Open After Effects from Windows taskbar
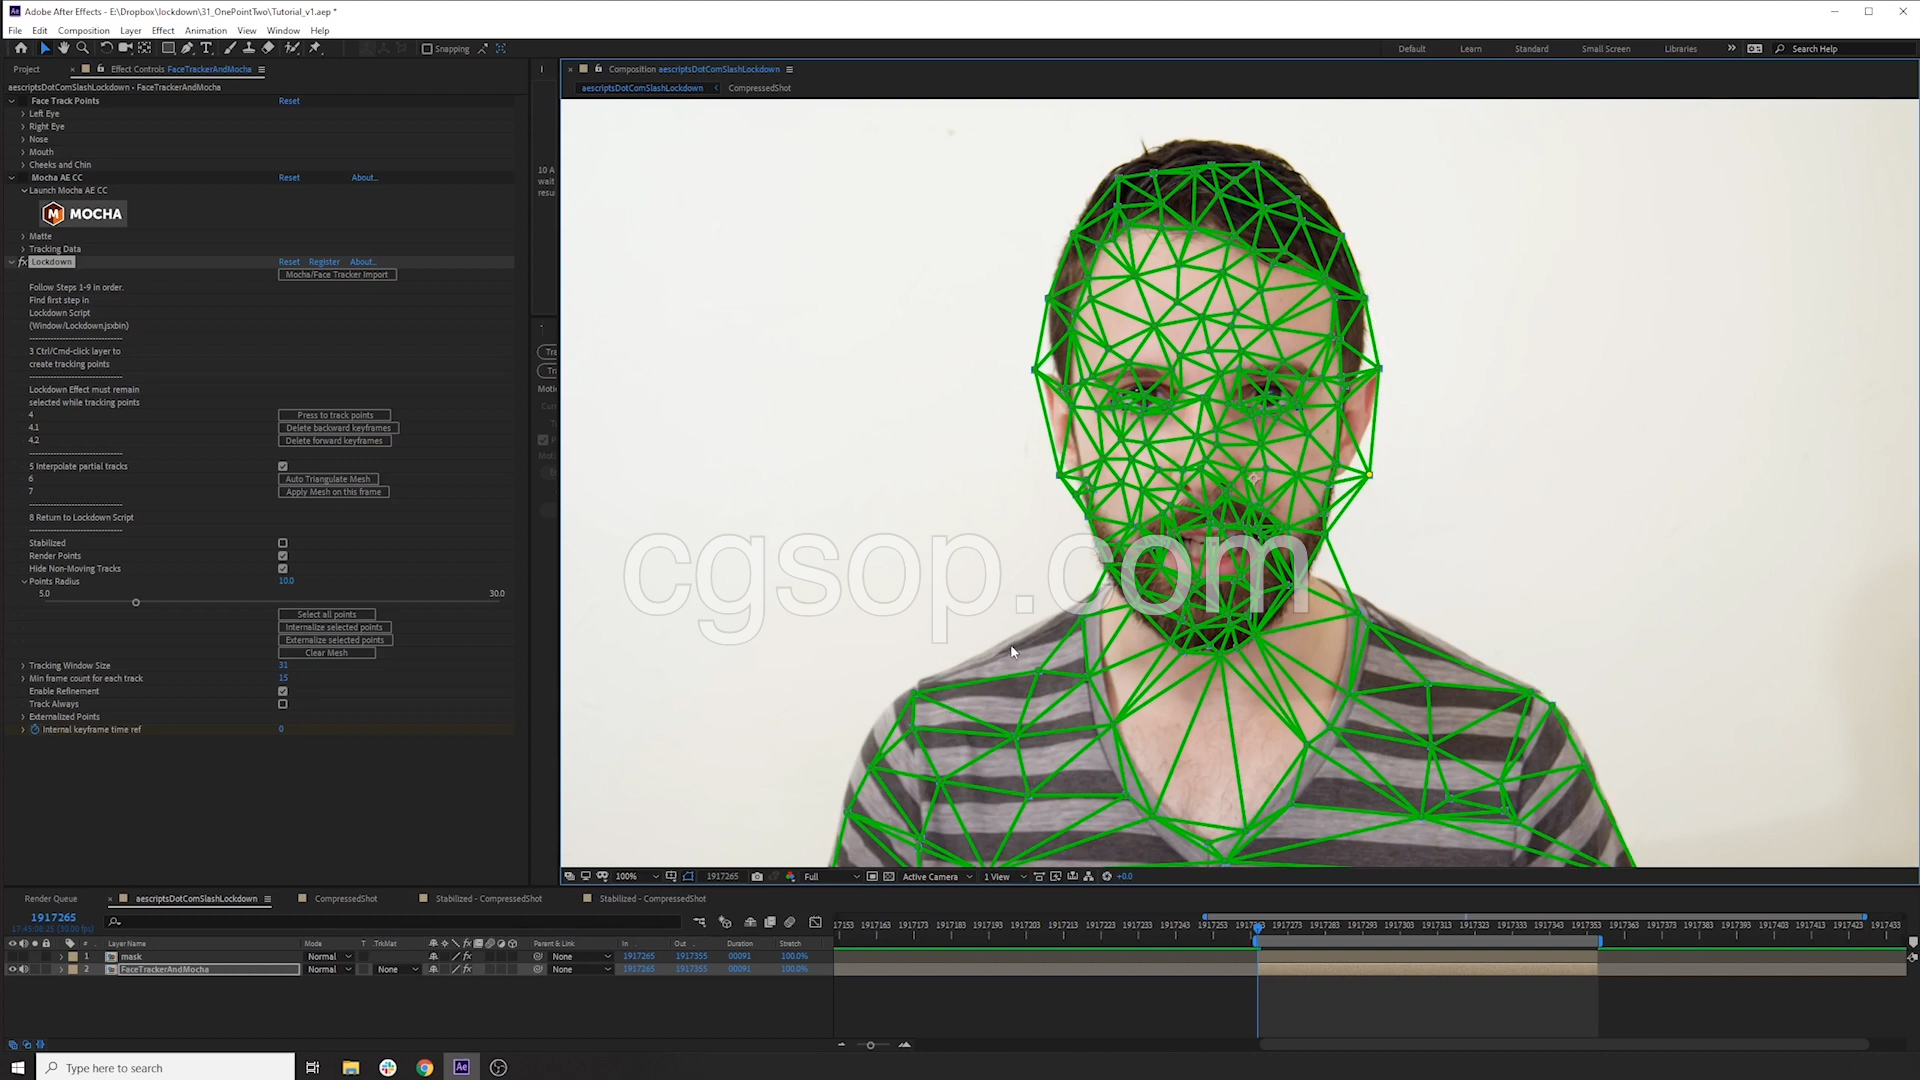Viewport: 1920px width, 1080px height. pyautogui.click(x=461, y=1067)
